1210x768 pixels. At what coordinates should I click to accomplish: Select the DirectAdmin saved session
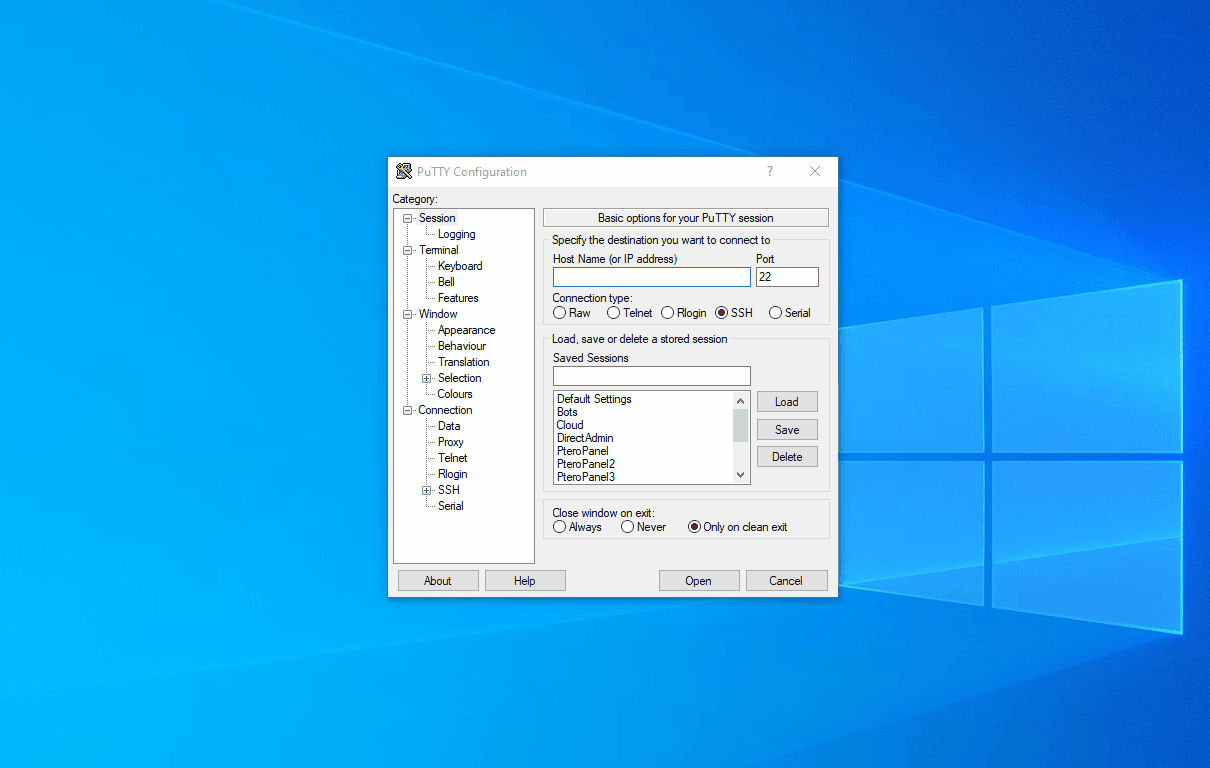(585, 438)
